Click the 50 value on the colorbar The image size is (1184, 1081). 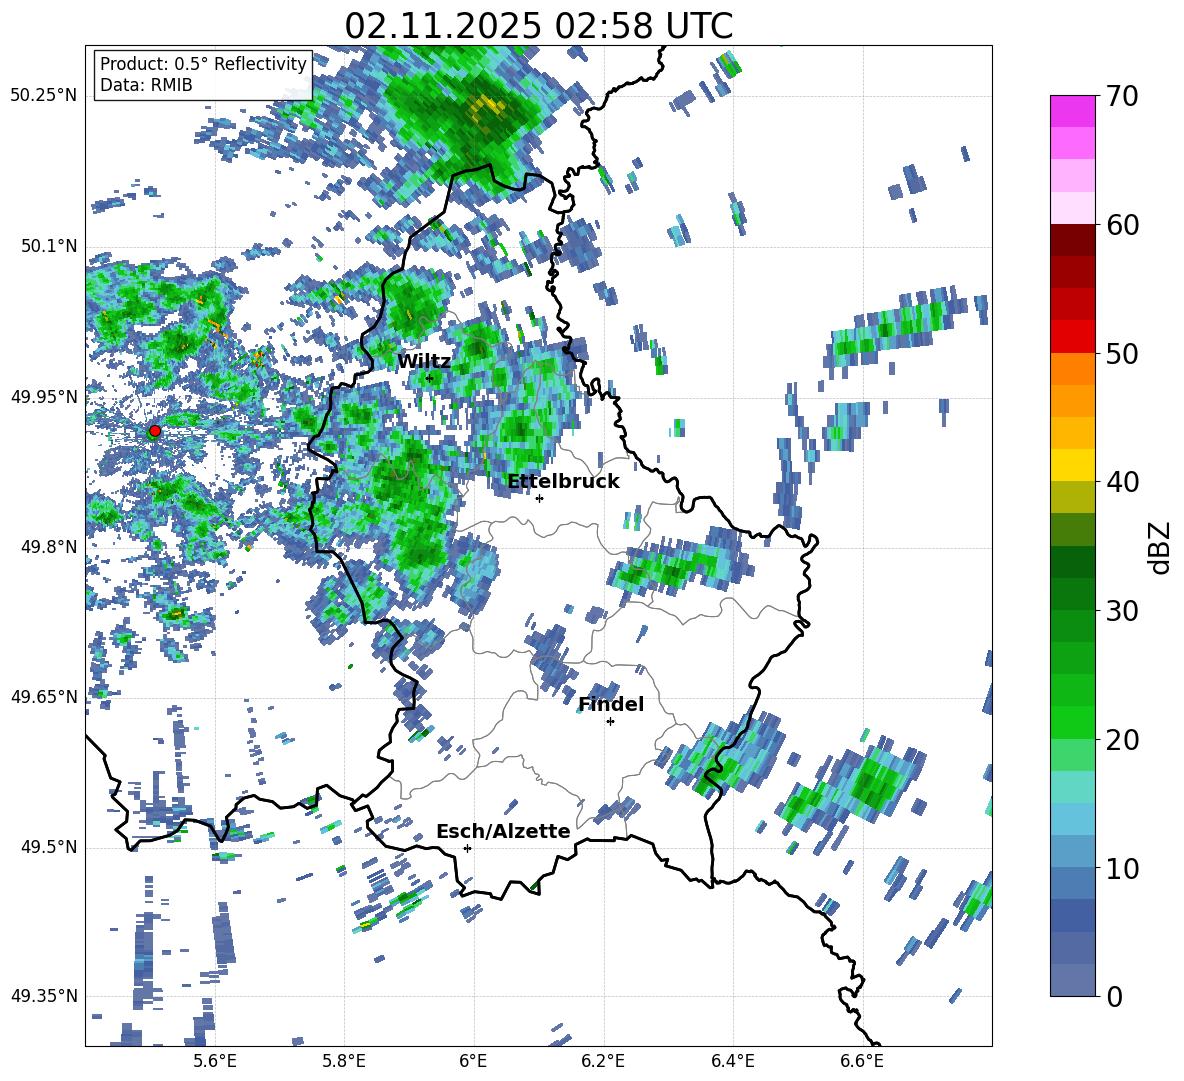click(x=1122, y=354)
